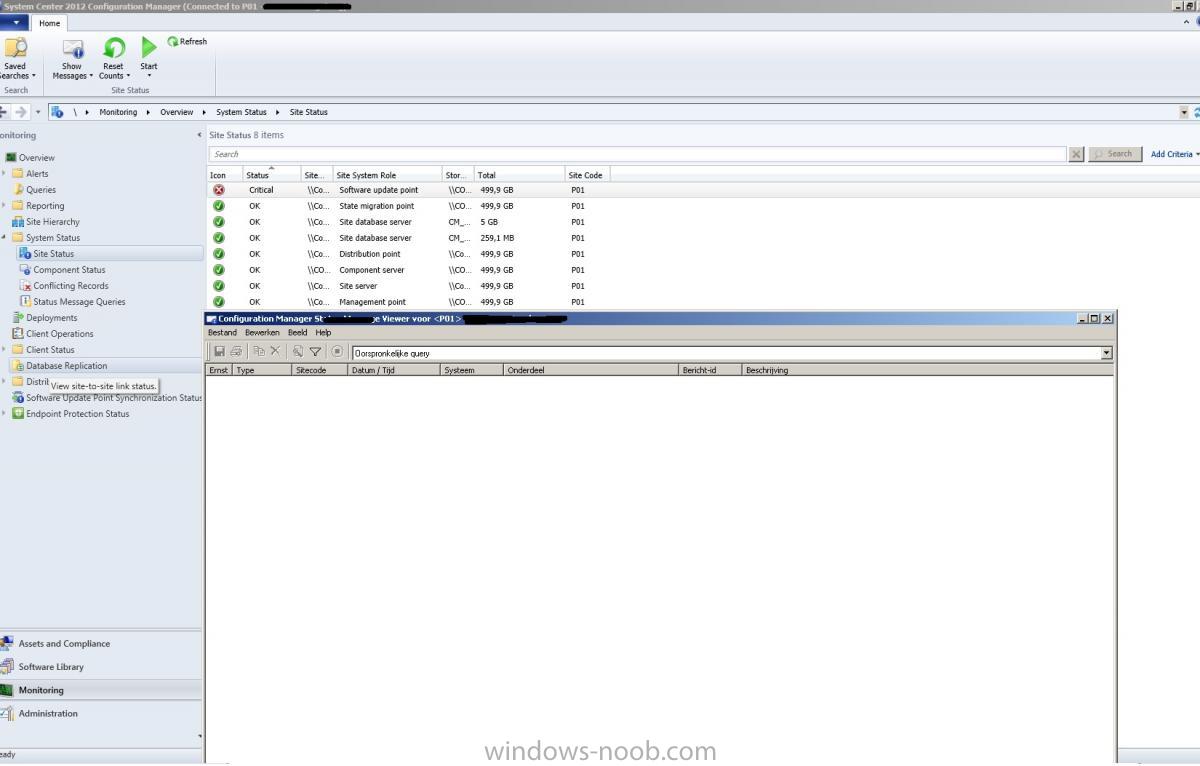Viewport: 1200px width, 766px height.
Task: Sort by the Status column header
Action: [271, 175]
